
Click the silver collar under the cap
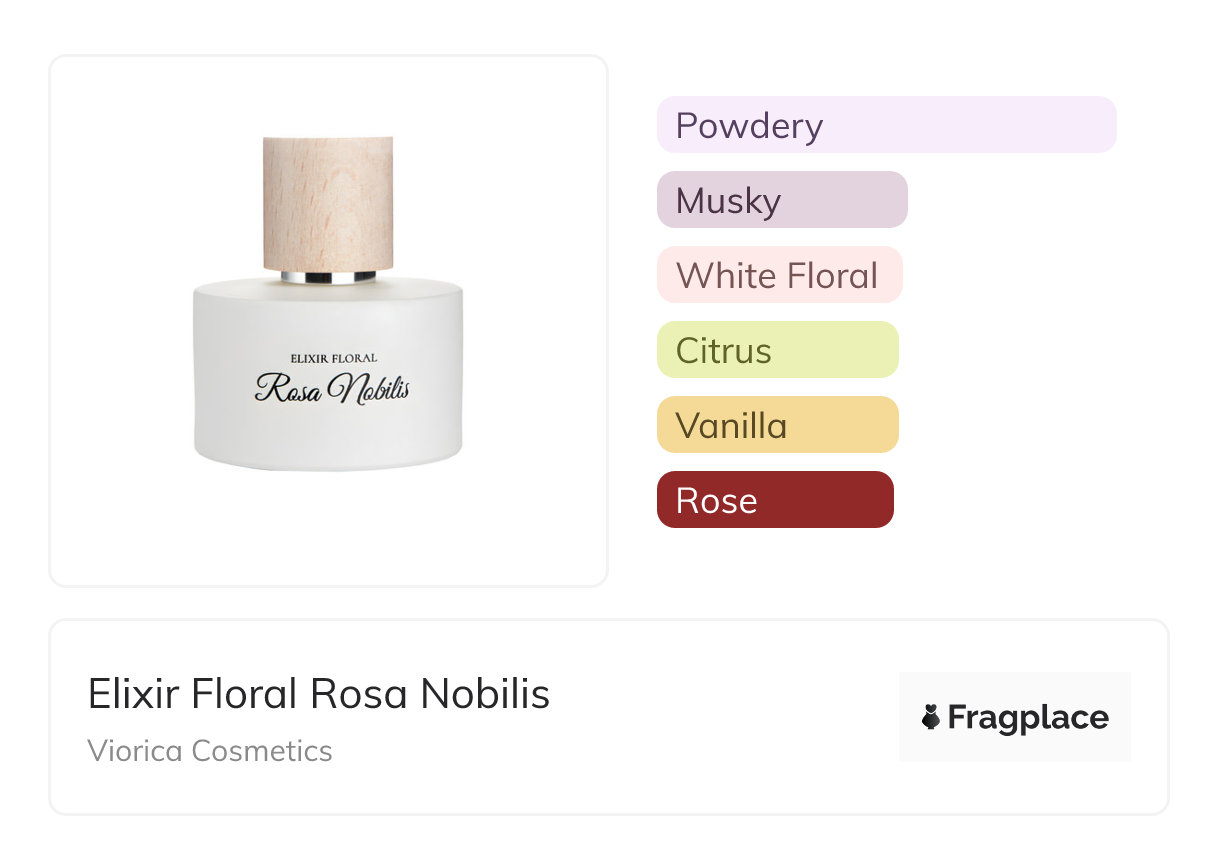(328, 277)
